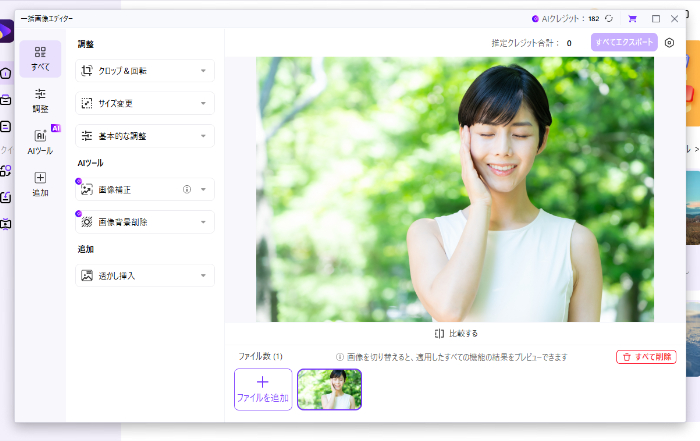Close the image editor window
The image size is (700, 441).
(675, 19)
